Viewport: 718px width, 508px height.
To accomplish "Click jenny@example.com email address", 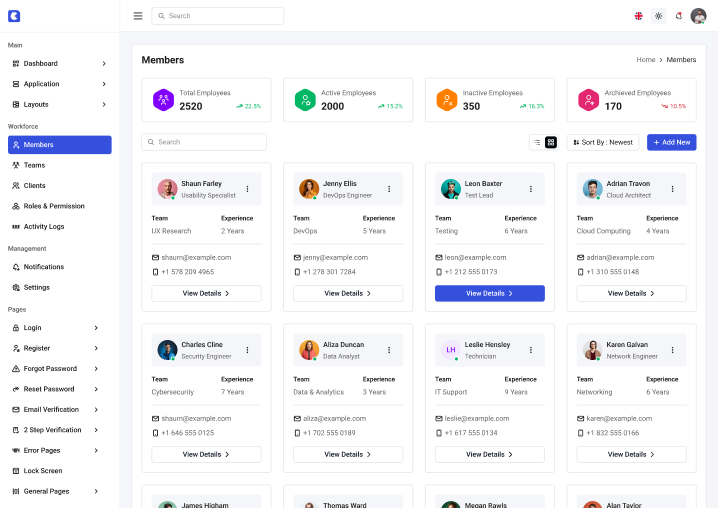I will [x=336, y=257].
